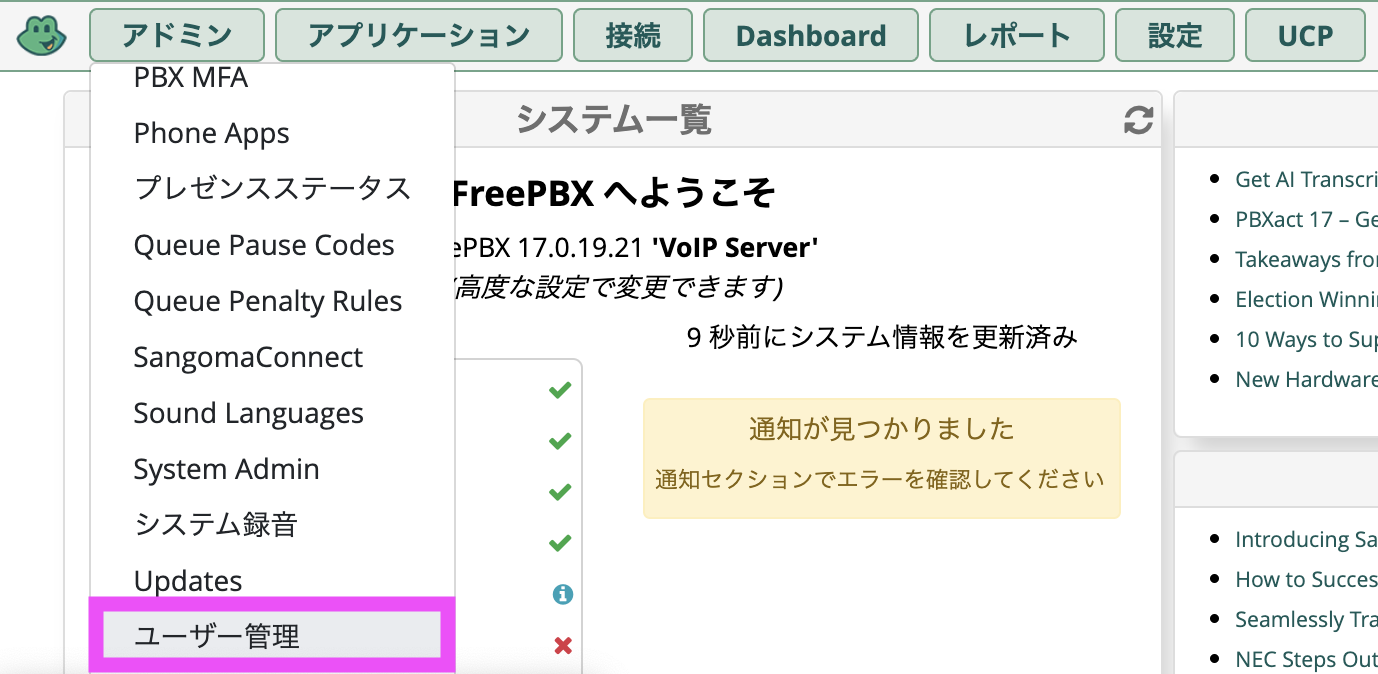
Task: Select PBX MFA from the admin menu
Action: coord(272,77)
